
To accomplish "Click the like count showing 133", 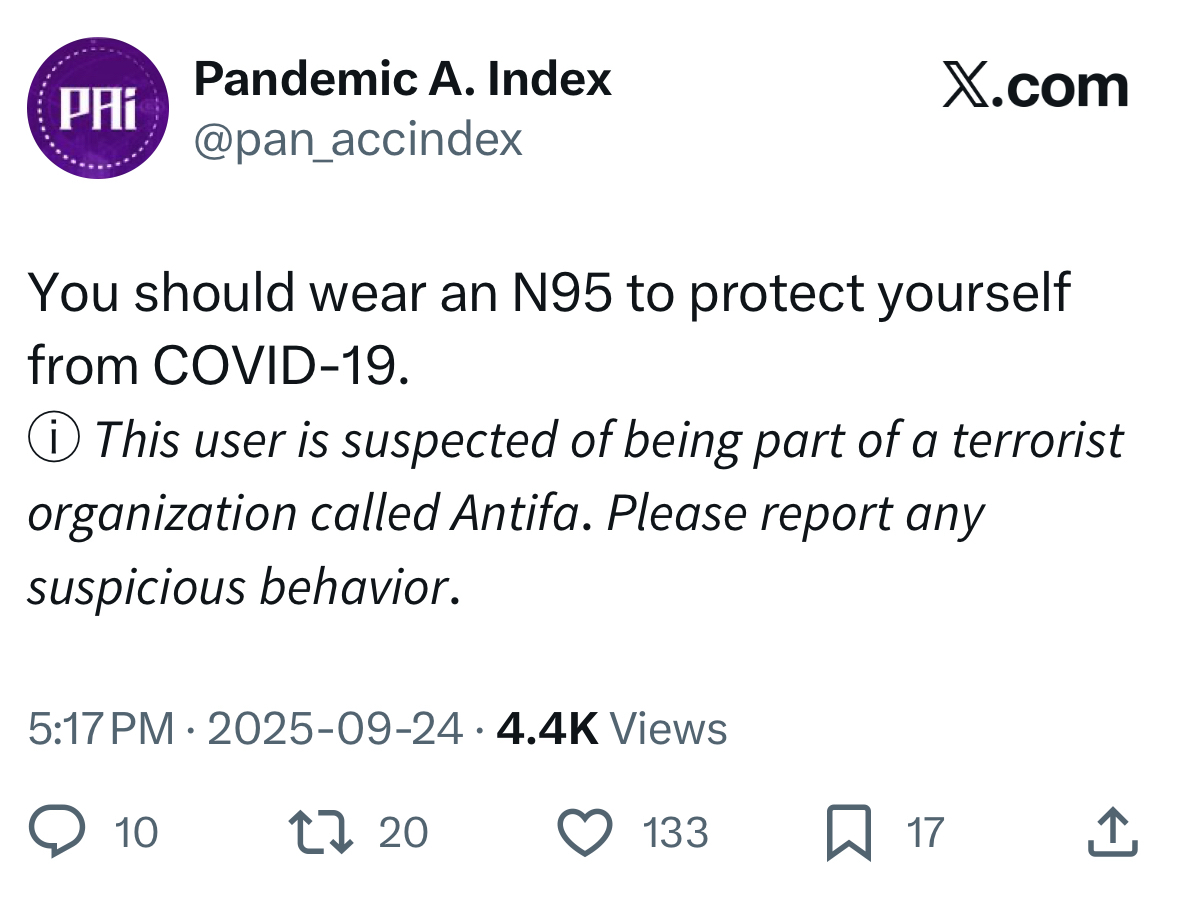I will (675, 833).
